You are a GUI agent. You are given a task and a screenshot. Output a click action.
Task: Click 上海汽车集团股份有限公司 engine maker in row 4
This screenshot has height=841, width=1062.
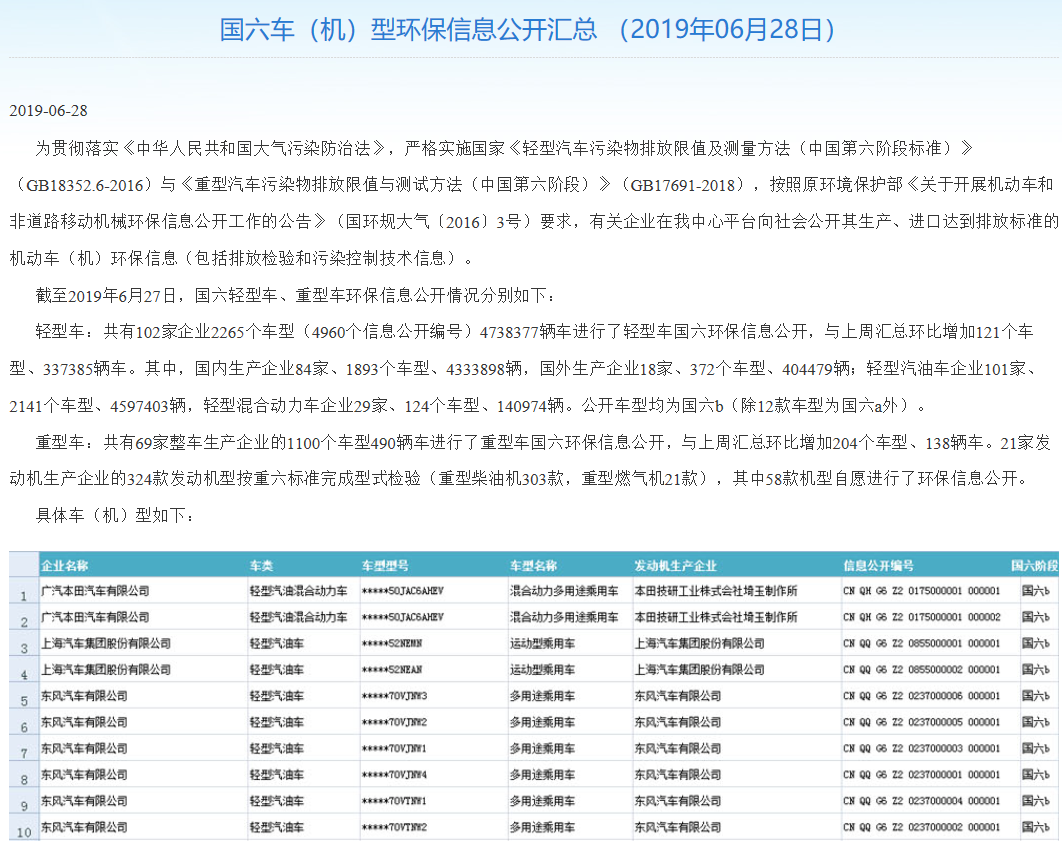(x=699, y=670)
